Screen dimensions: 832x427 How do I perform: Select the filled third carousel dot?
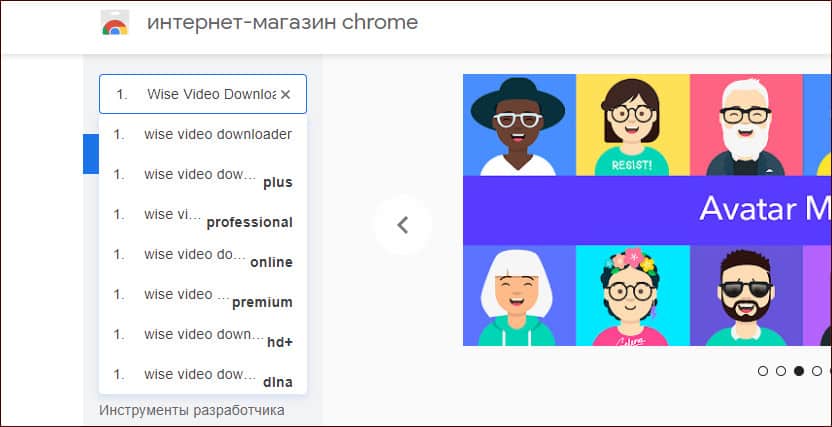click(799, 371)
